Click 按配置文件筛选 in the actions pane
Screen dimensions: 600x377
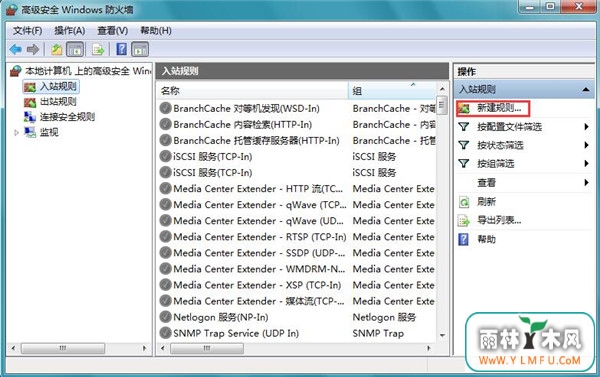pos(509,127)
